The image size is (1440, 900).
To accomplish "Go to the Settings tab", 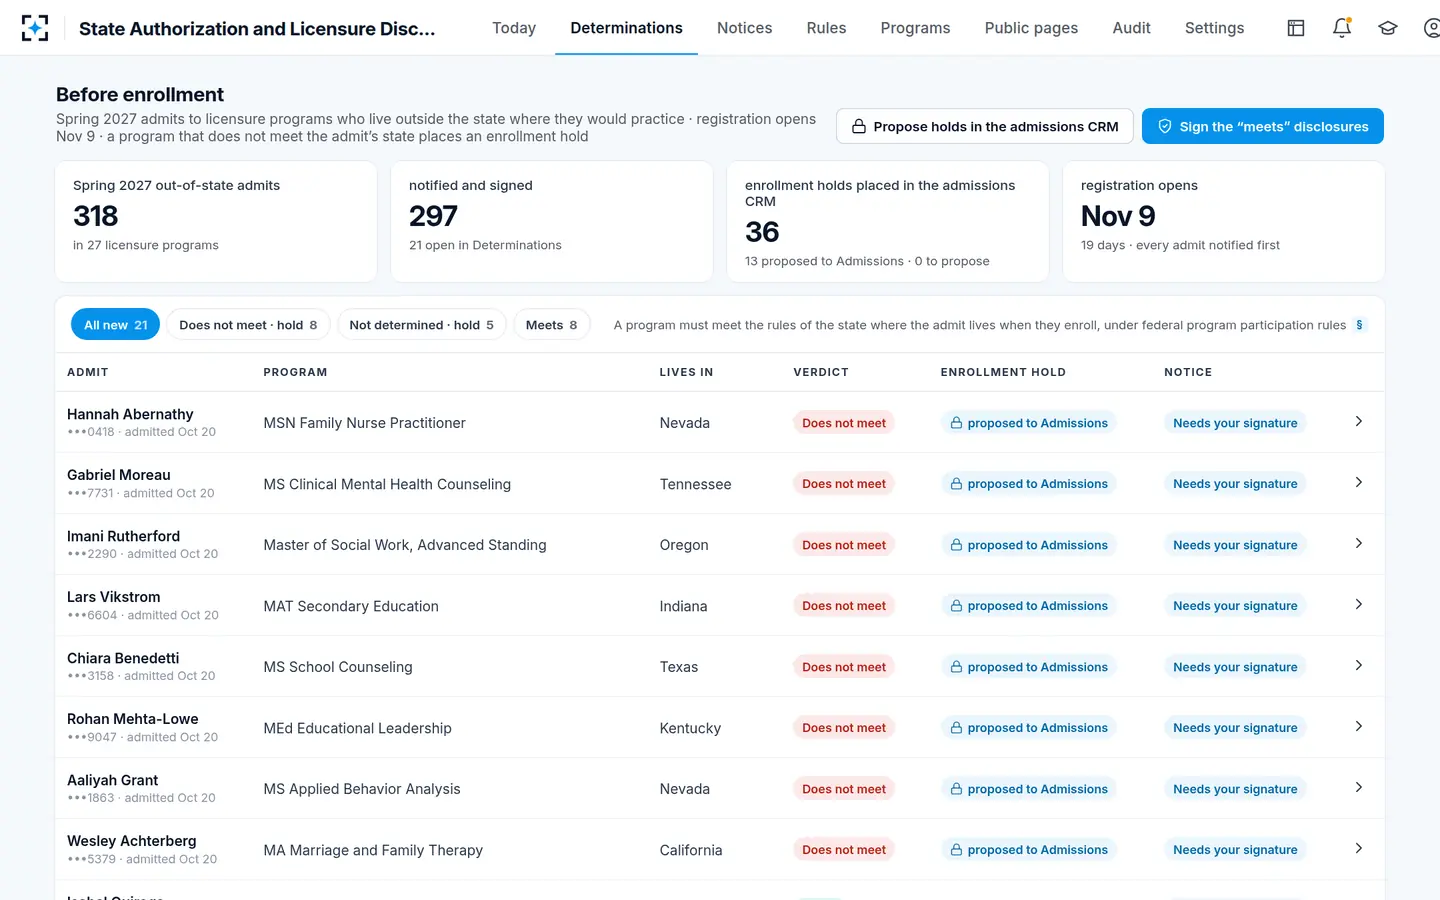I will pyautogui.click(x=1214, y=28).
